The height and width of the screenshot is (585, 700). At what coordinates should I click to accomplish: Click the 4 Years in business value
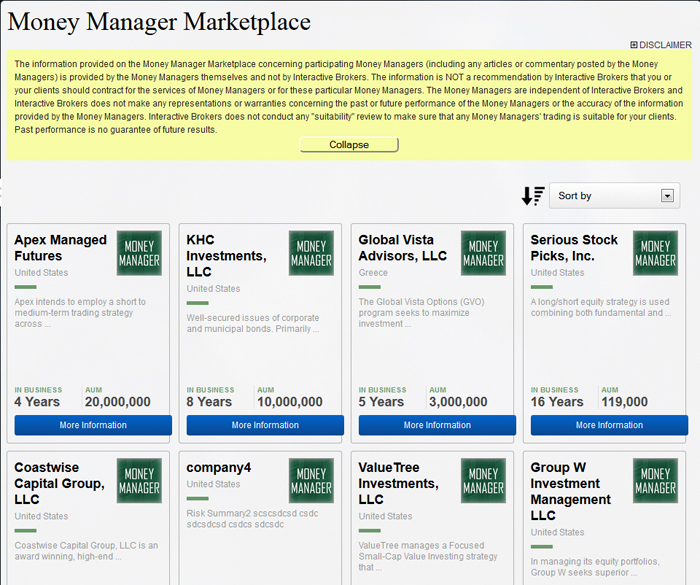click(x=37, y=402)
